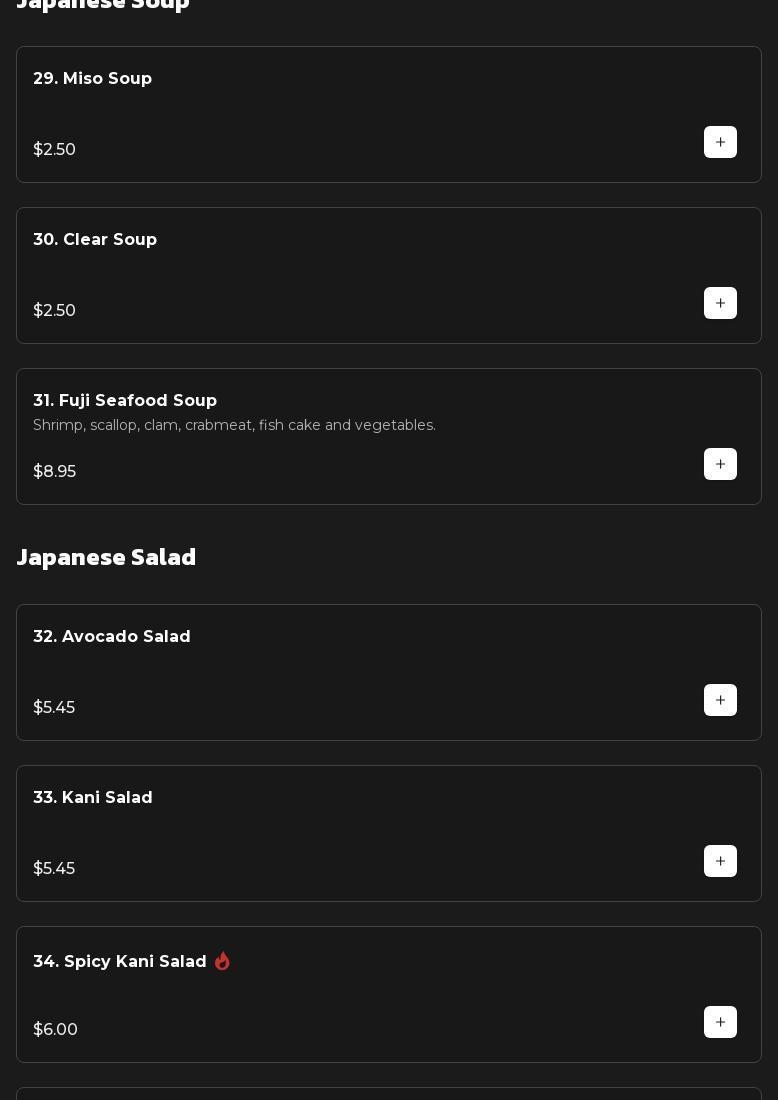Open the 32. Avocado Salad item
The width and height of the screenshot is (778, 1100).
(112, 636)
